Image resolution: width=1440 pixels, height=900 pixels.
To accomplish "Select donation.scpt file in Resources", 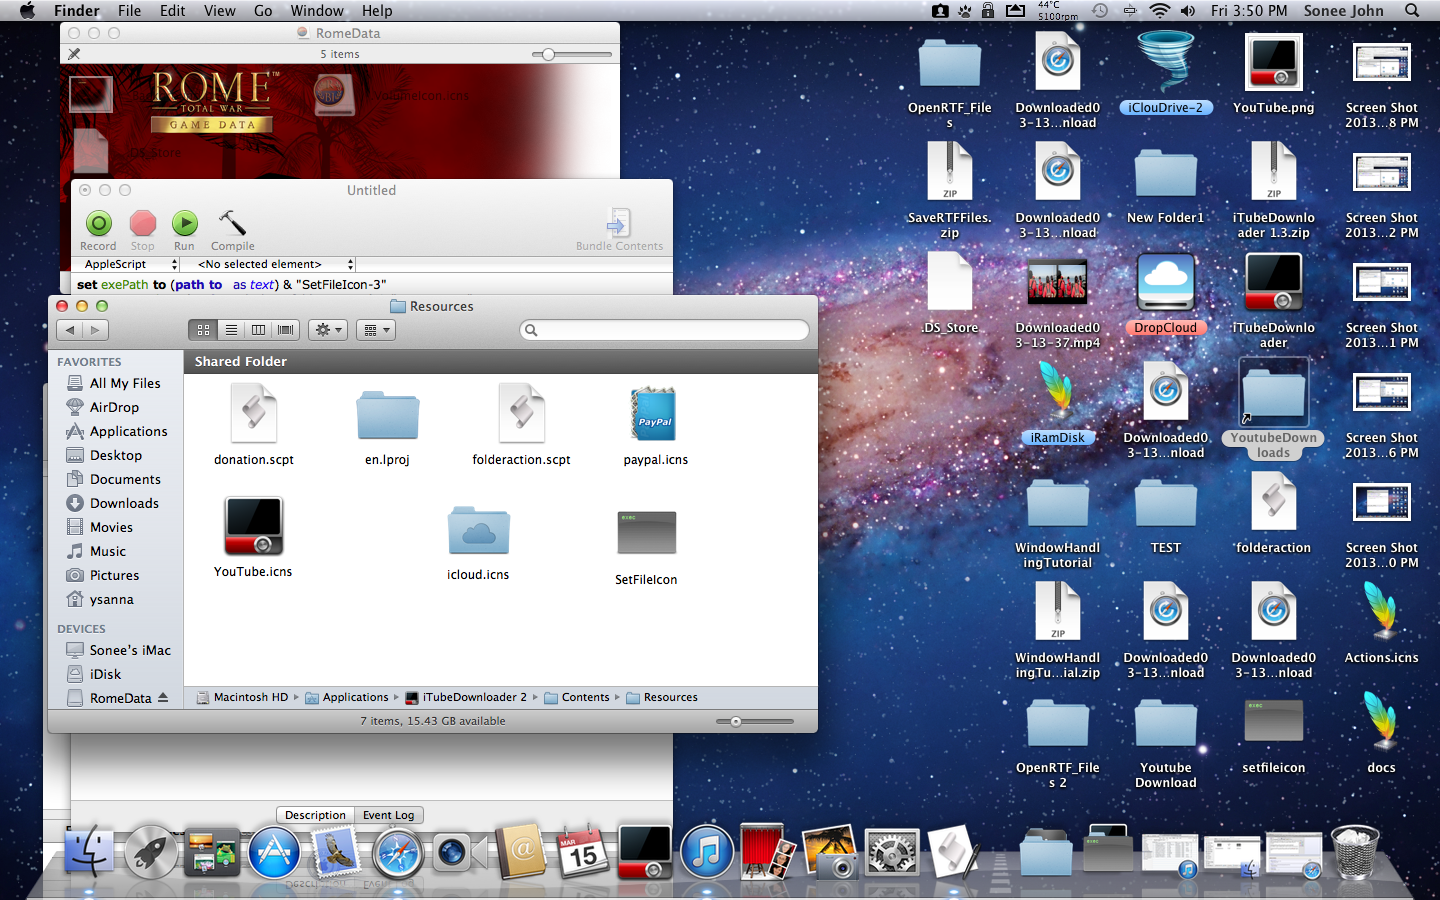I will (254, 425).
